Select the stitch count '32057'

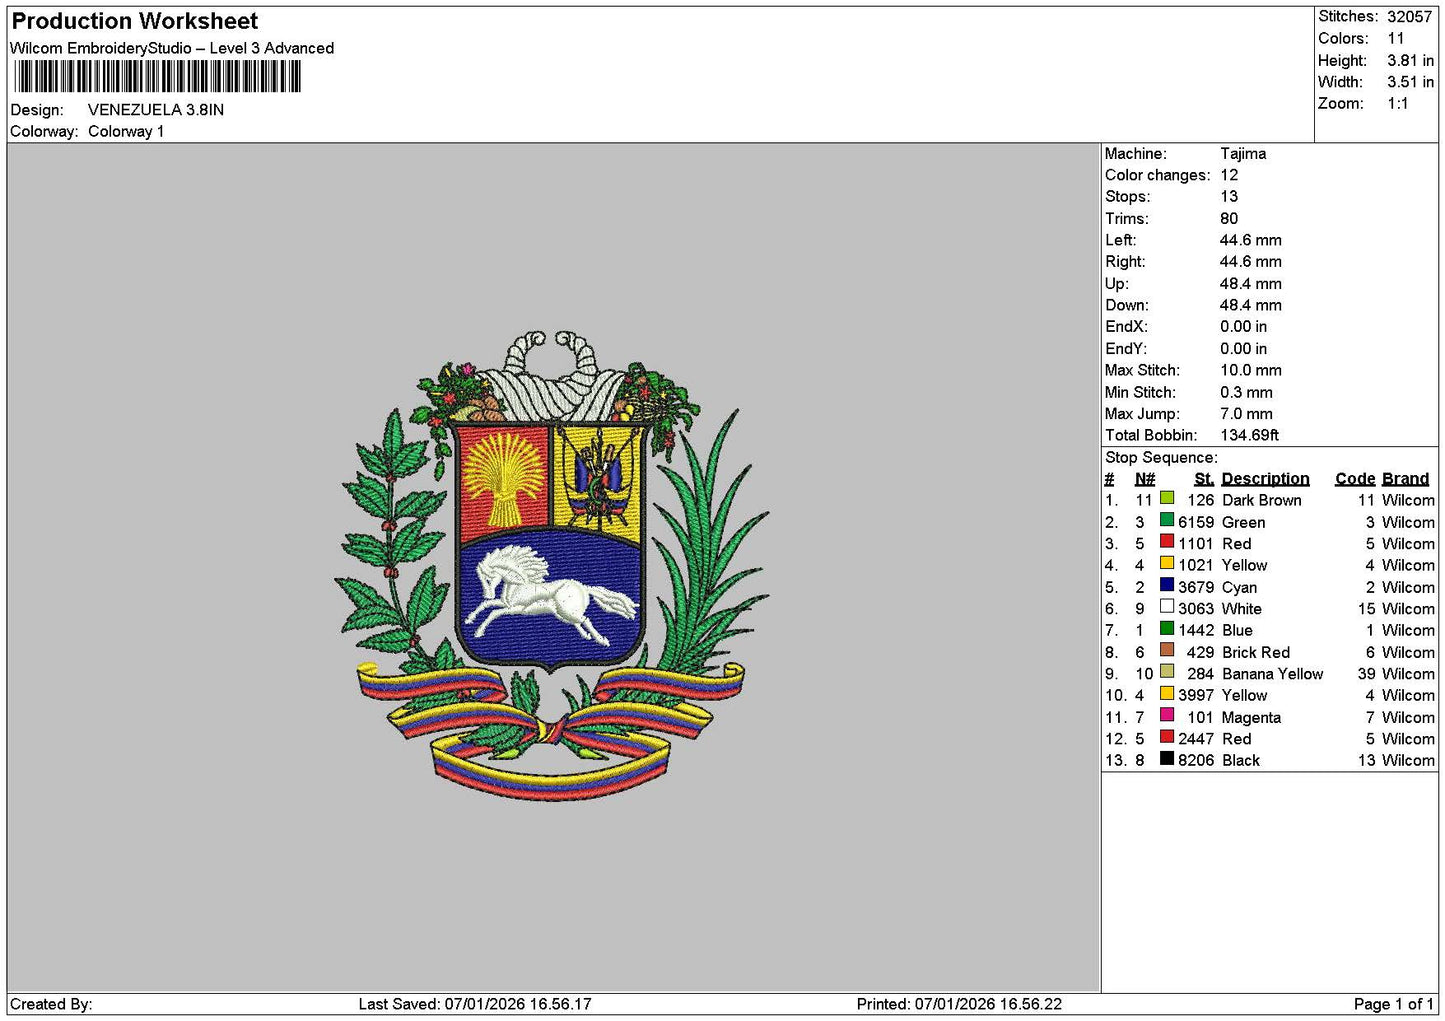pyautogui.click(x=1410, y=17)
